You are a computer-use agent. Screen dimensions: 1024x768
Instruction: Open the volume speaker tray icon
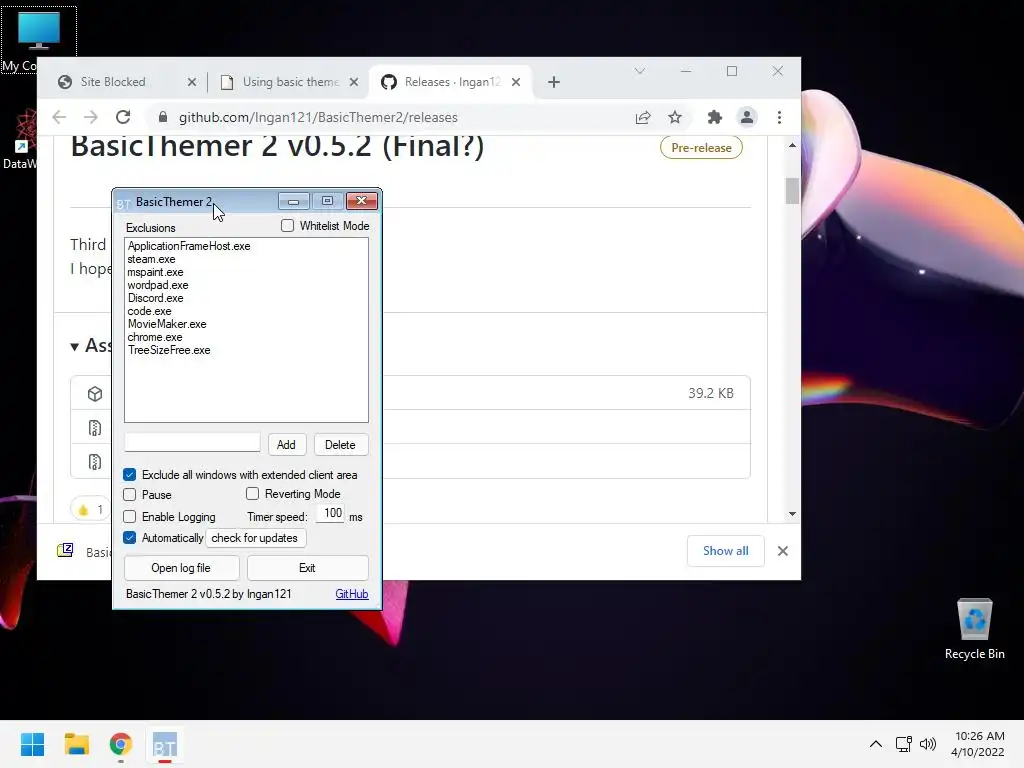tap(927, 744)
